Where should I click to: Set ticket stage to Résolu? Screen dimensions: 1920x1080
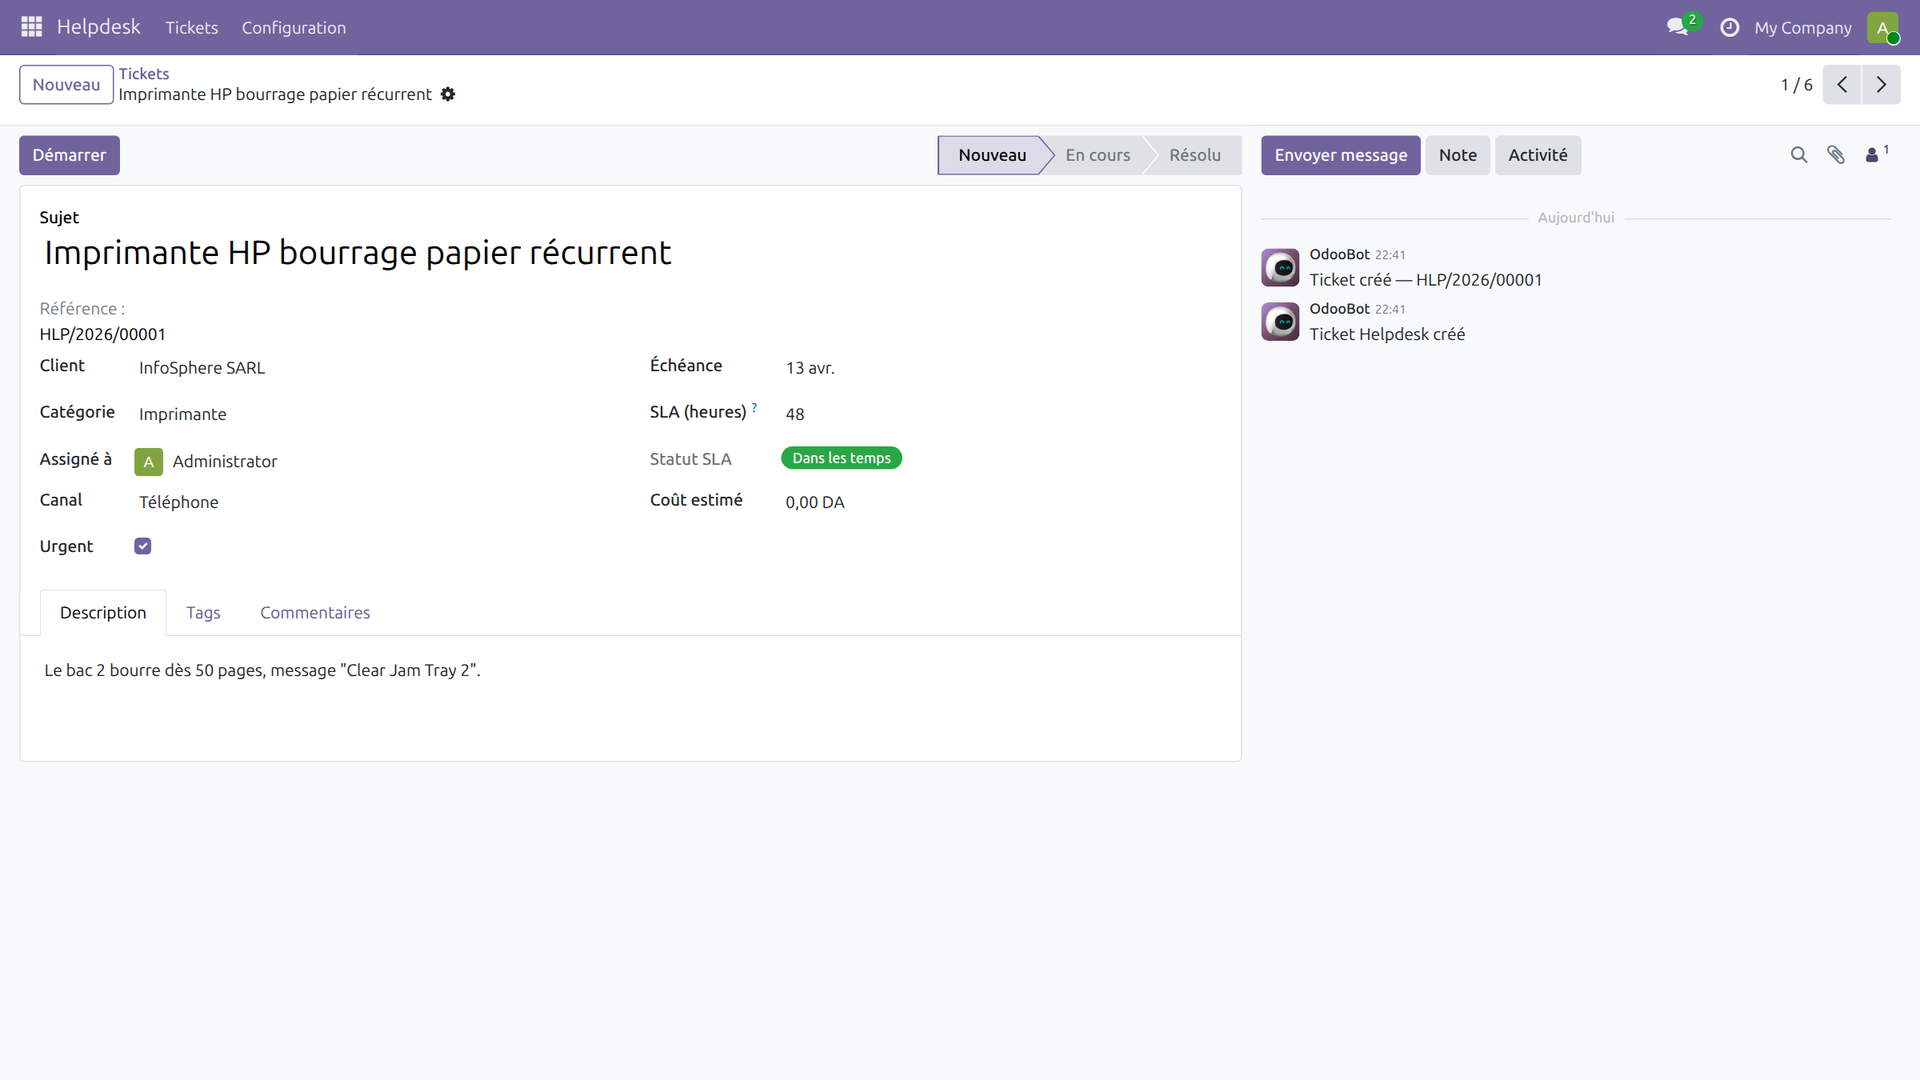point(1195,155)
